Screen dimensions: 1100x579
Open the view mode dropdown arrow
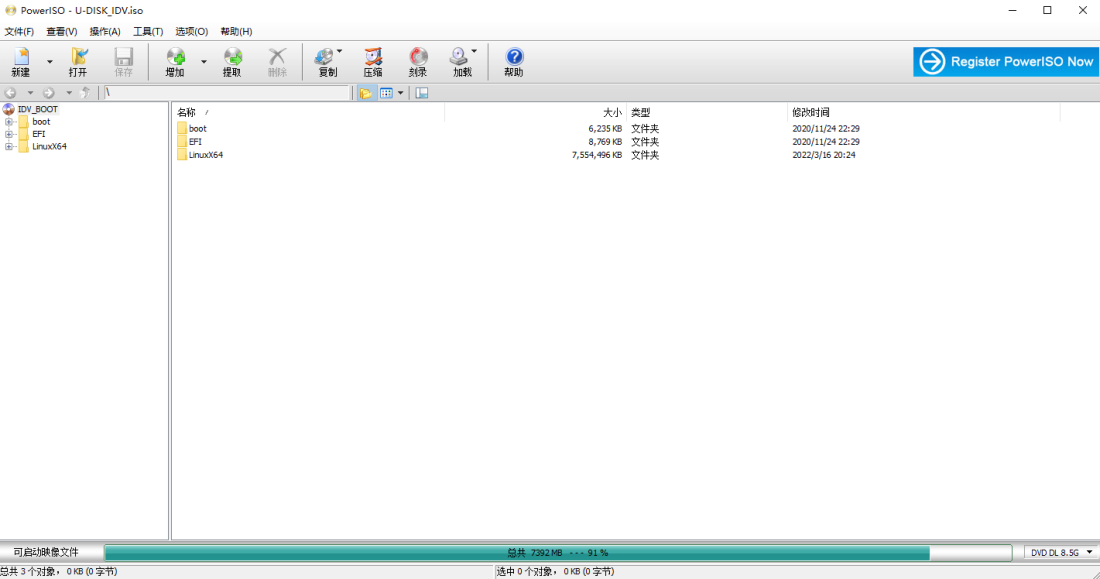401,93
